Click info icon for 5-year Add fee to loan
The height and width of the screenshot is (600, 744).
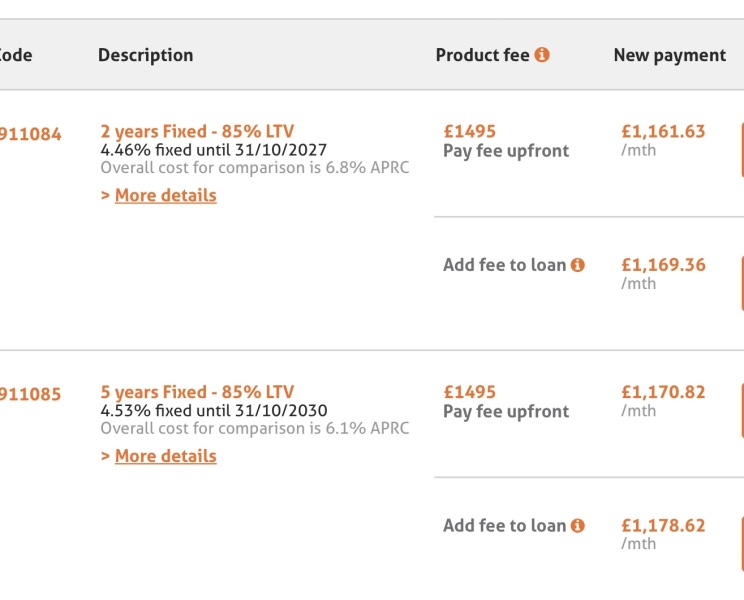(x=577, y=525)
